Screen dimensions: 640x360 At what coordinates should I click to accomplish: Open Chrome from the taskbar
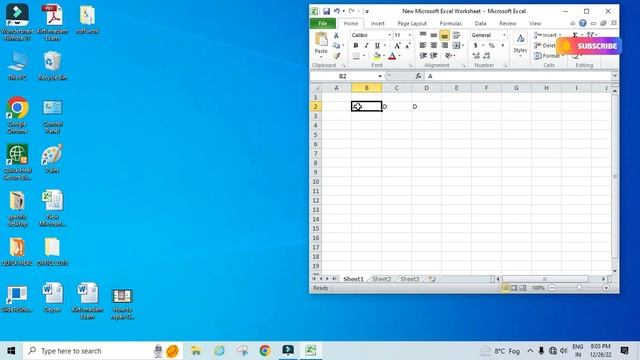(265, 351)
